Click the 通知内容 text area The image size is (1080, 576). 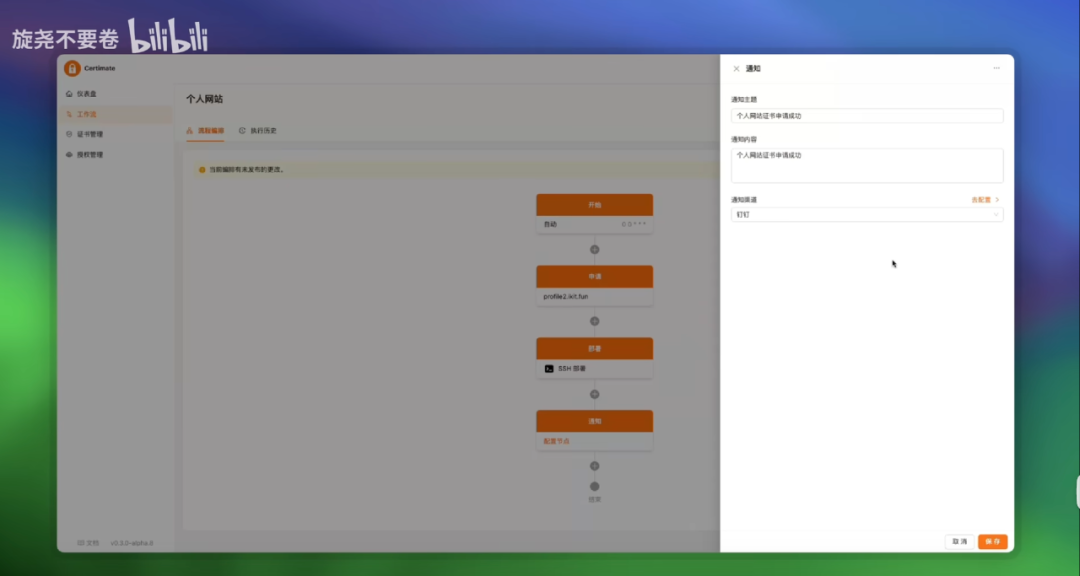[866, 165]
